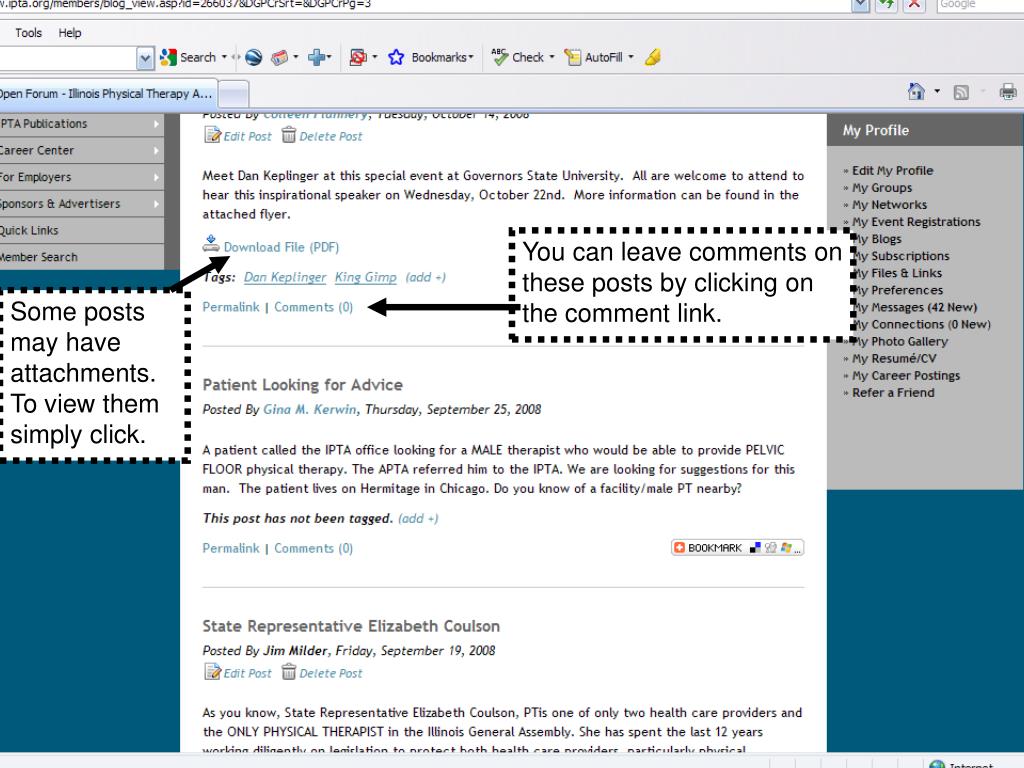Open the Career Center sidebar menu

pos(81,150)
